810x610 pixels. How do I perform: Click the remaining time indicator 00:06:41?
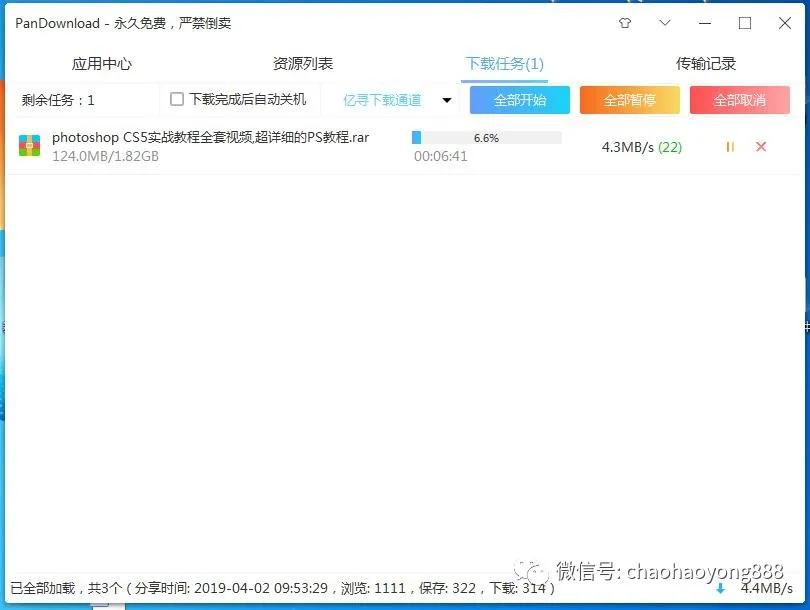click(x=440, y=156)
